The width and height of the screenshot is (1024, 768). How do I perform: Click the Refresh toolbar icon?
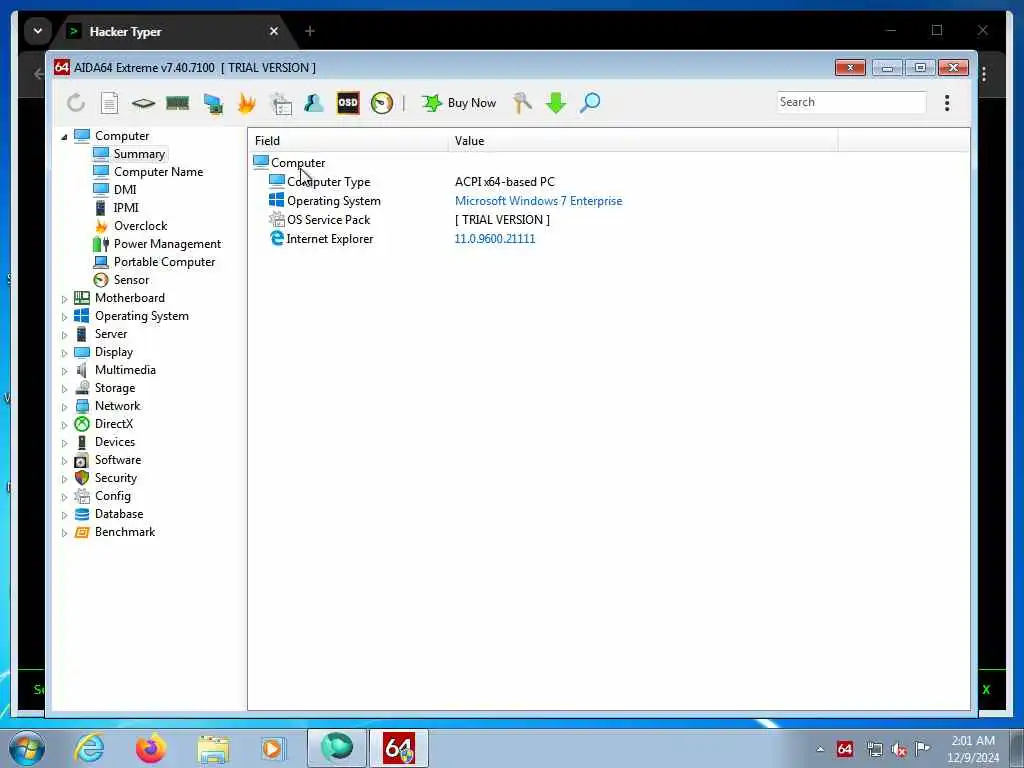coord(76,103)
